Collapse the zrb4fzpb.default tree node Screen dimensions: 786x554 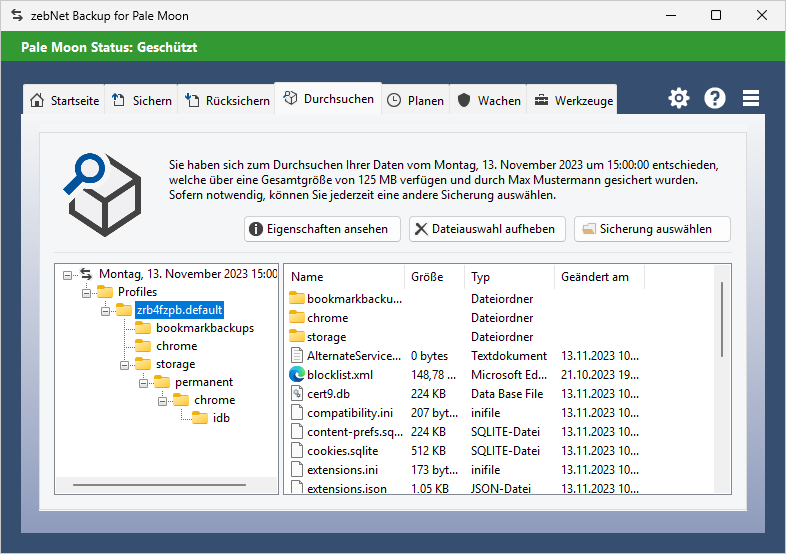pos(105,310)
